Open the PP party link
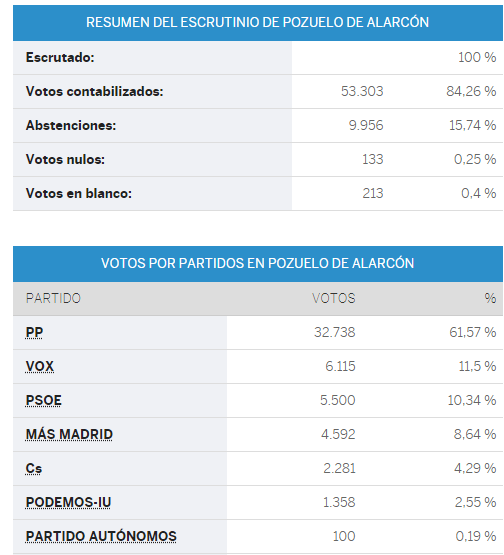Screen dimensions: 504x555 point(34,332)
